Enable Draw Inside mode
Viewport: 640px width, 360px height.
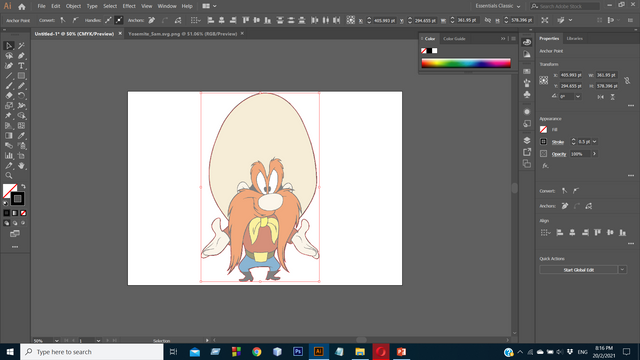pyautogui.click(x=23, y=223)
